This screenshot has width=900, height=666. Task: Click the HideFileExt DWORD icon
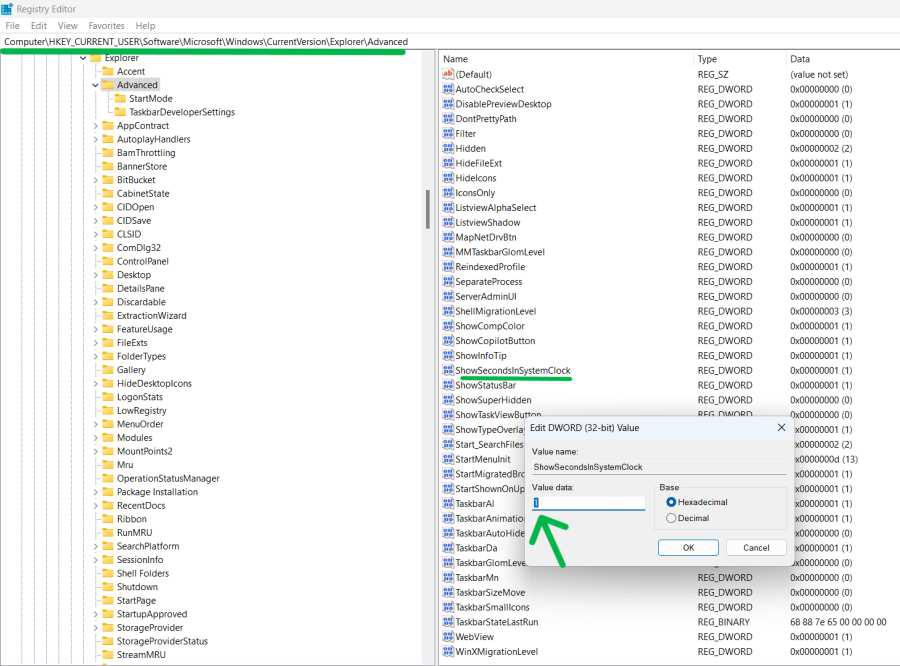pos(448,163)
